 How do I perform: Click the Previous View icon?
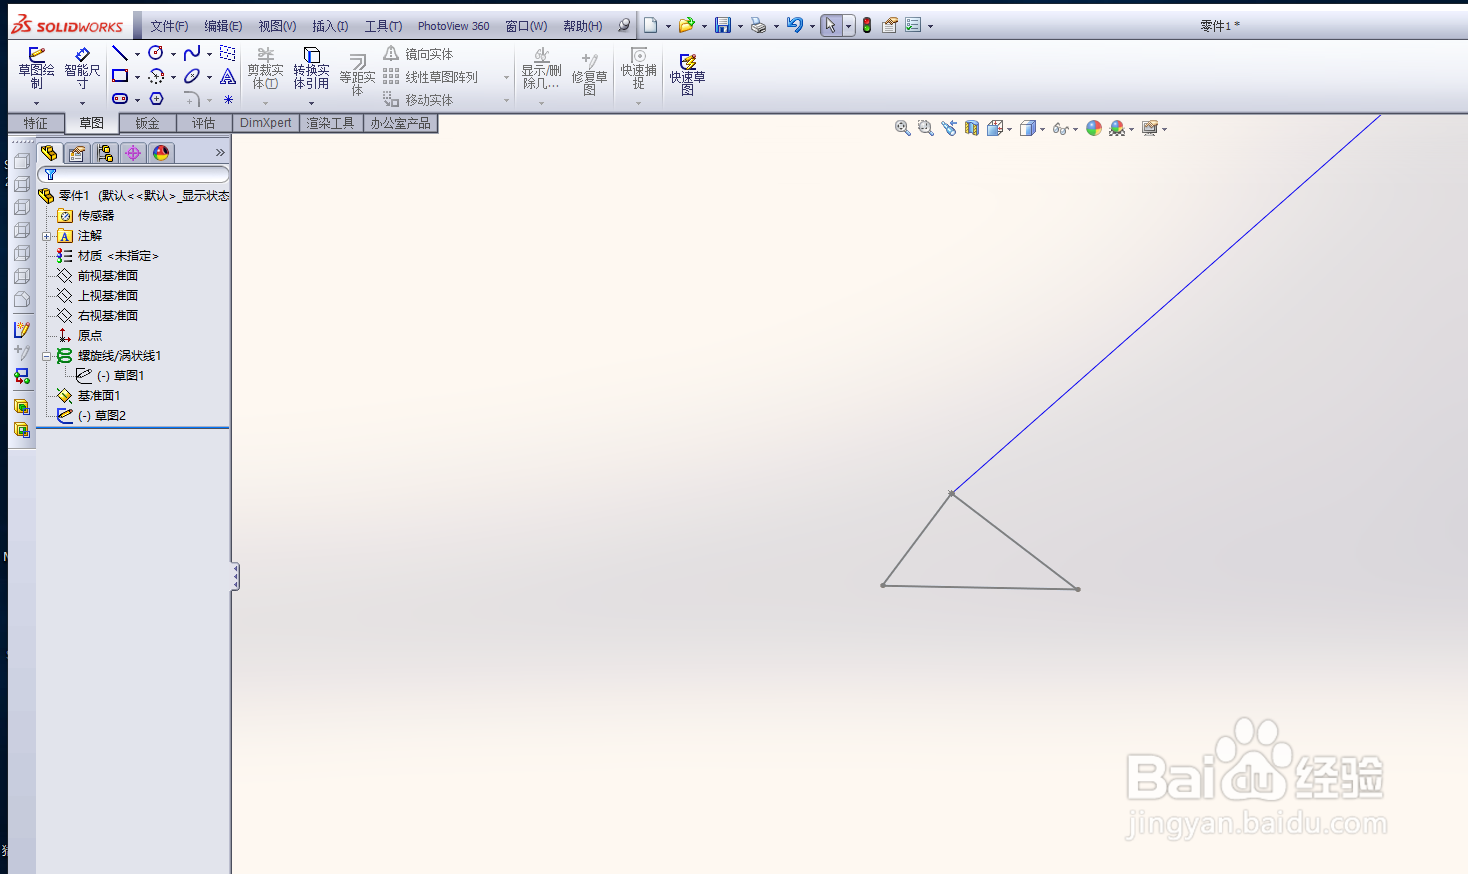tap(948, 128)
